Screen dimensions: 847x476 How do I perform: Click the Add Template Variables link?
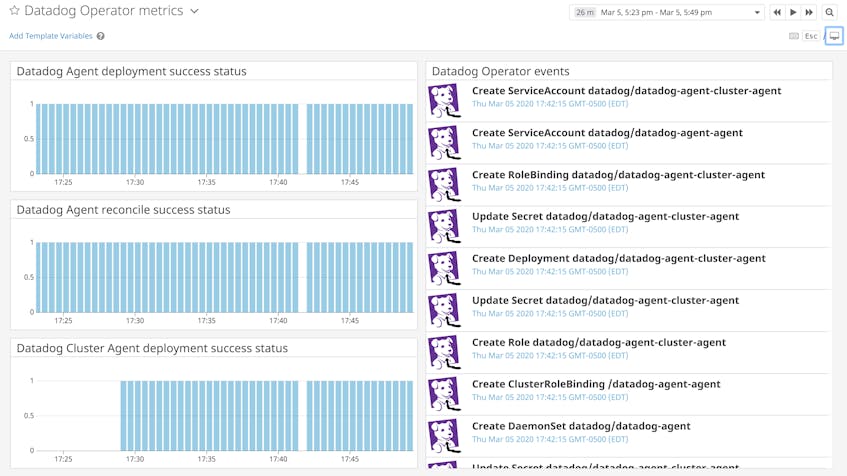click(51, 36)
